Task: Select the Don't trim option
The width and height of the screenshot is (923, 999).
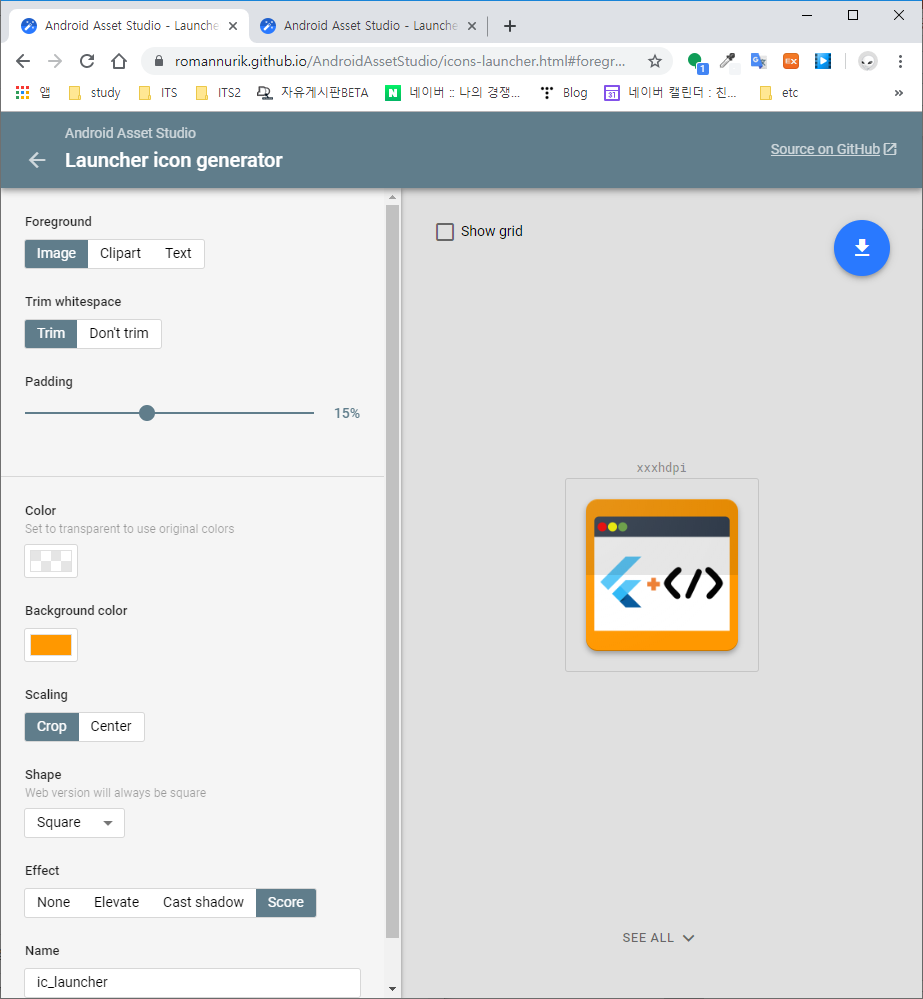Action: 119,334
